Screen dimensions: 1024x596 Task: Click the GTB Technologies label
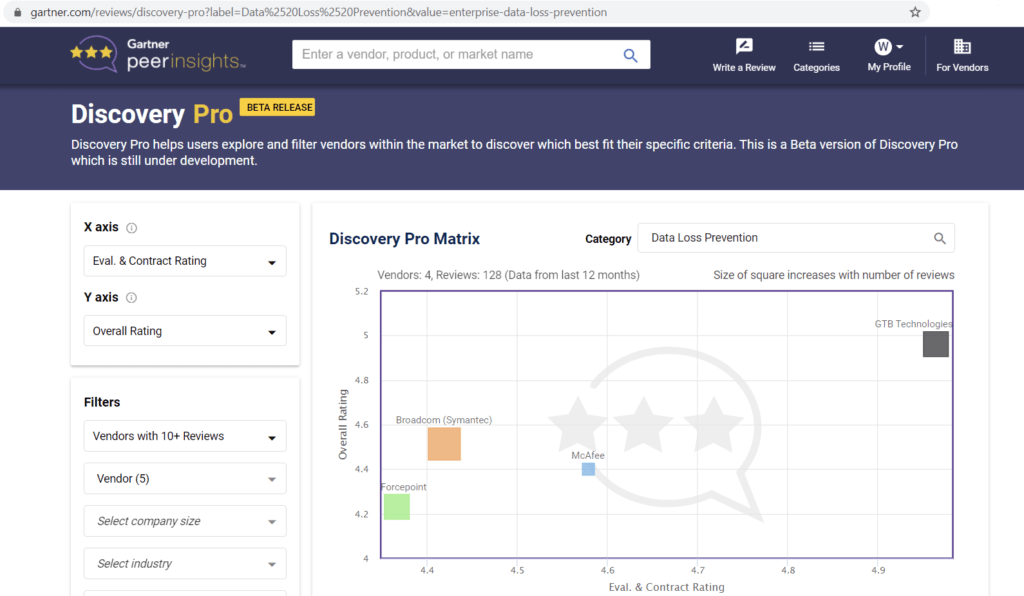coord(913,324)
